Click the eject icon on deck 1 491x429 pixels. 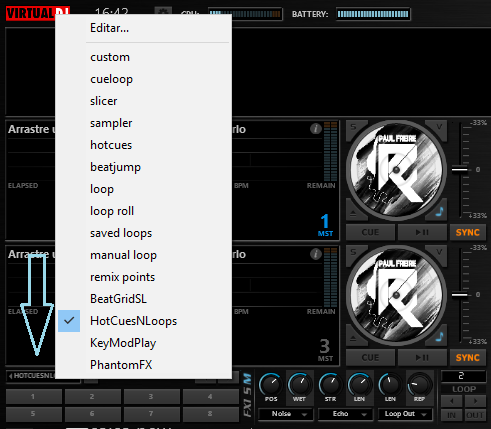click(353, 213)
